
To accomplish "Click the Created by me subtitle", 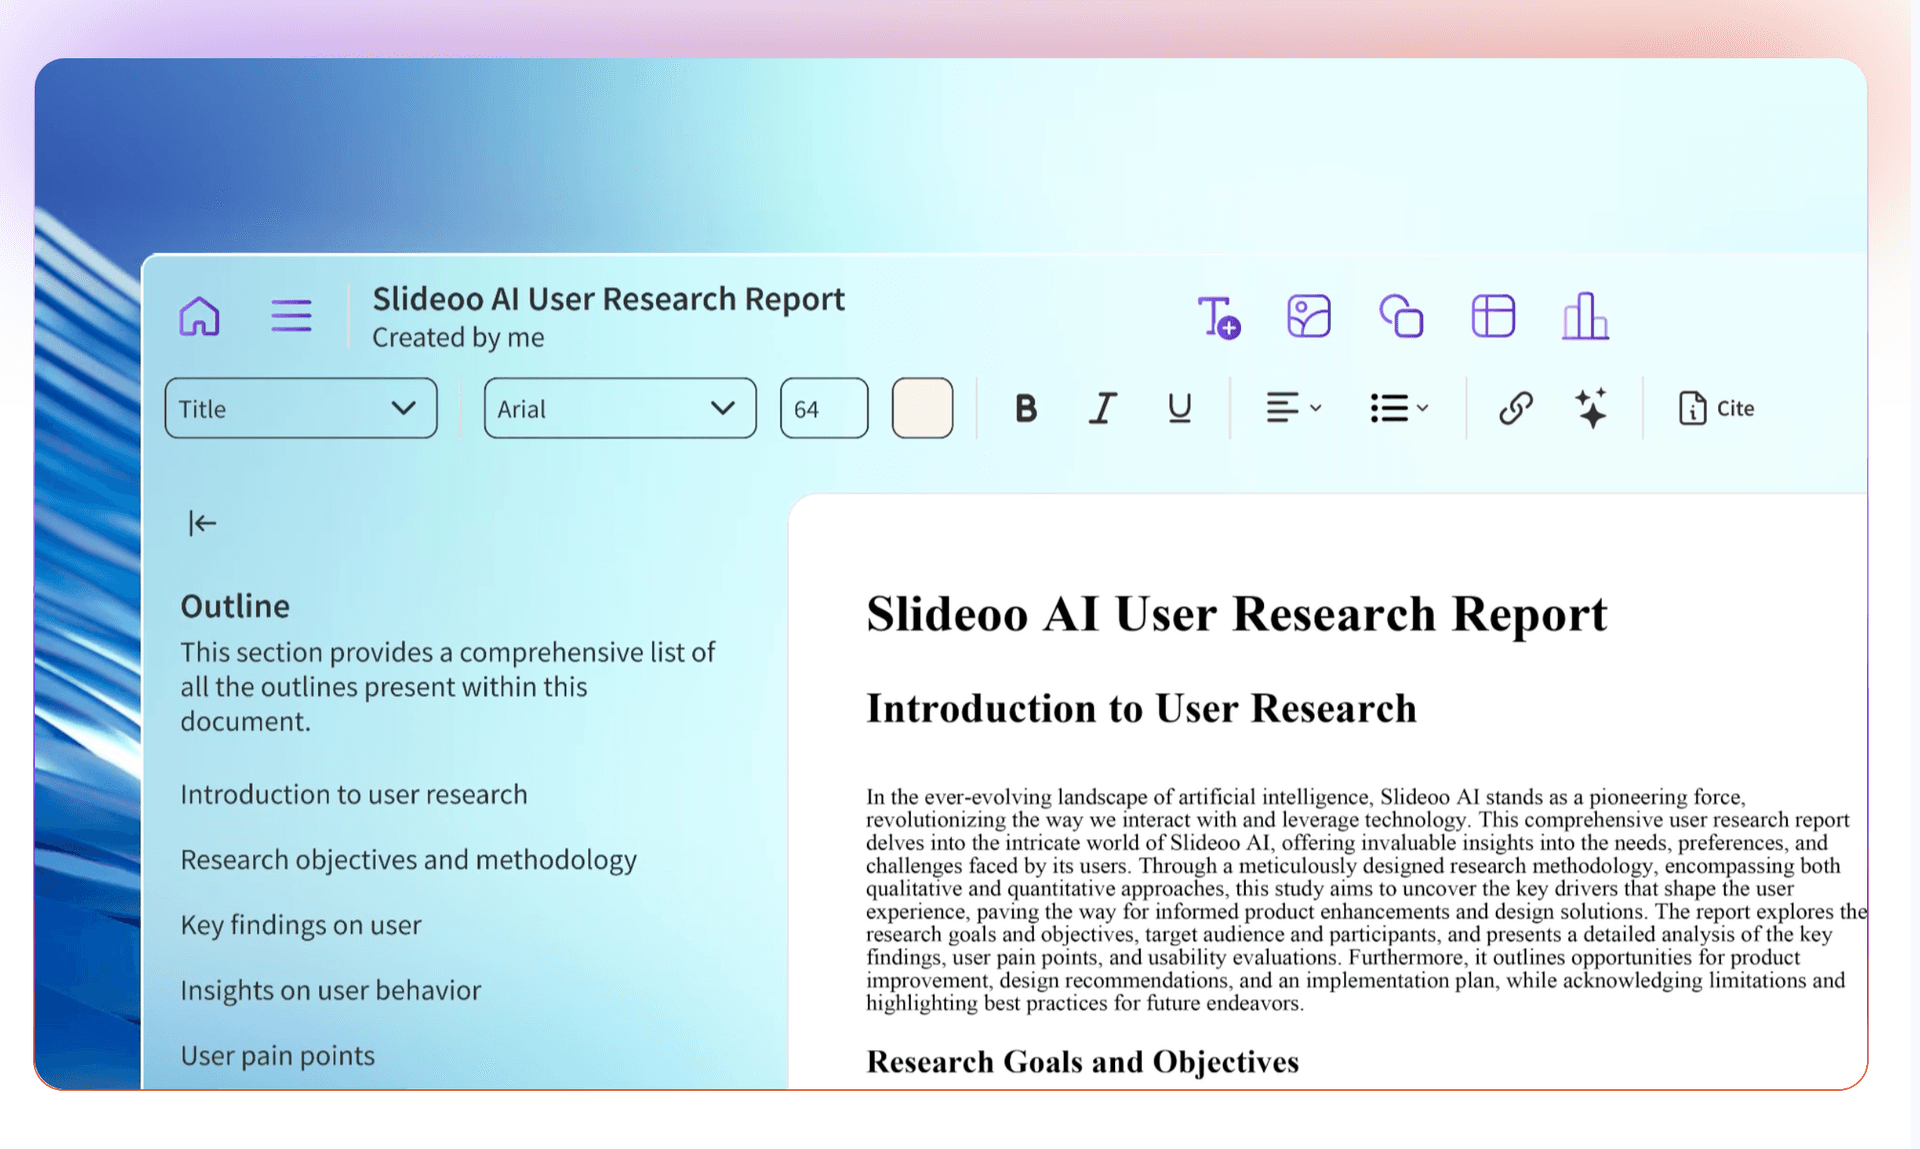I will pos(458,338).
